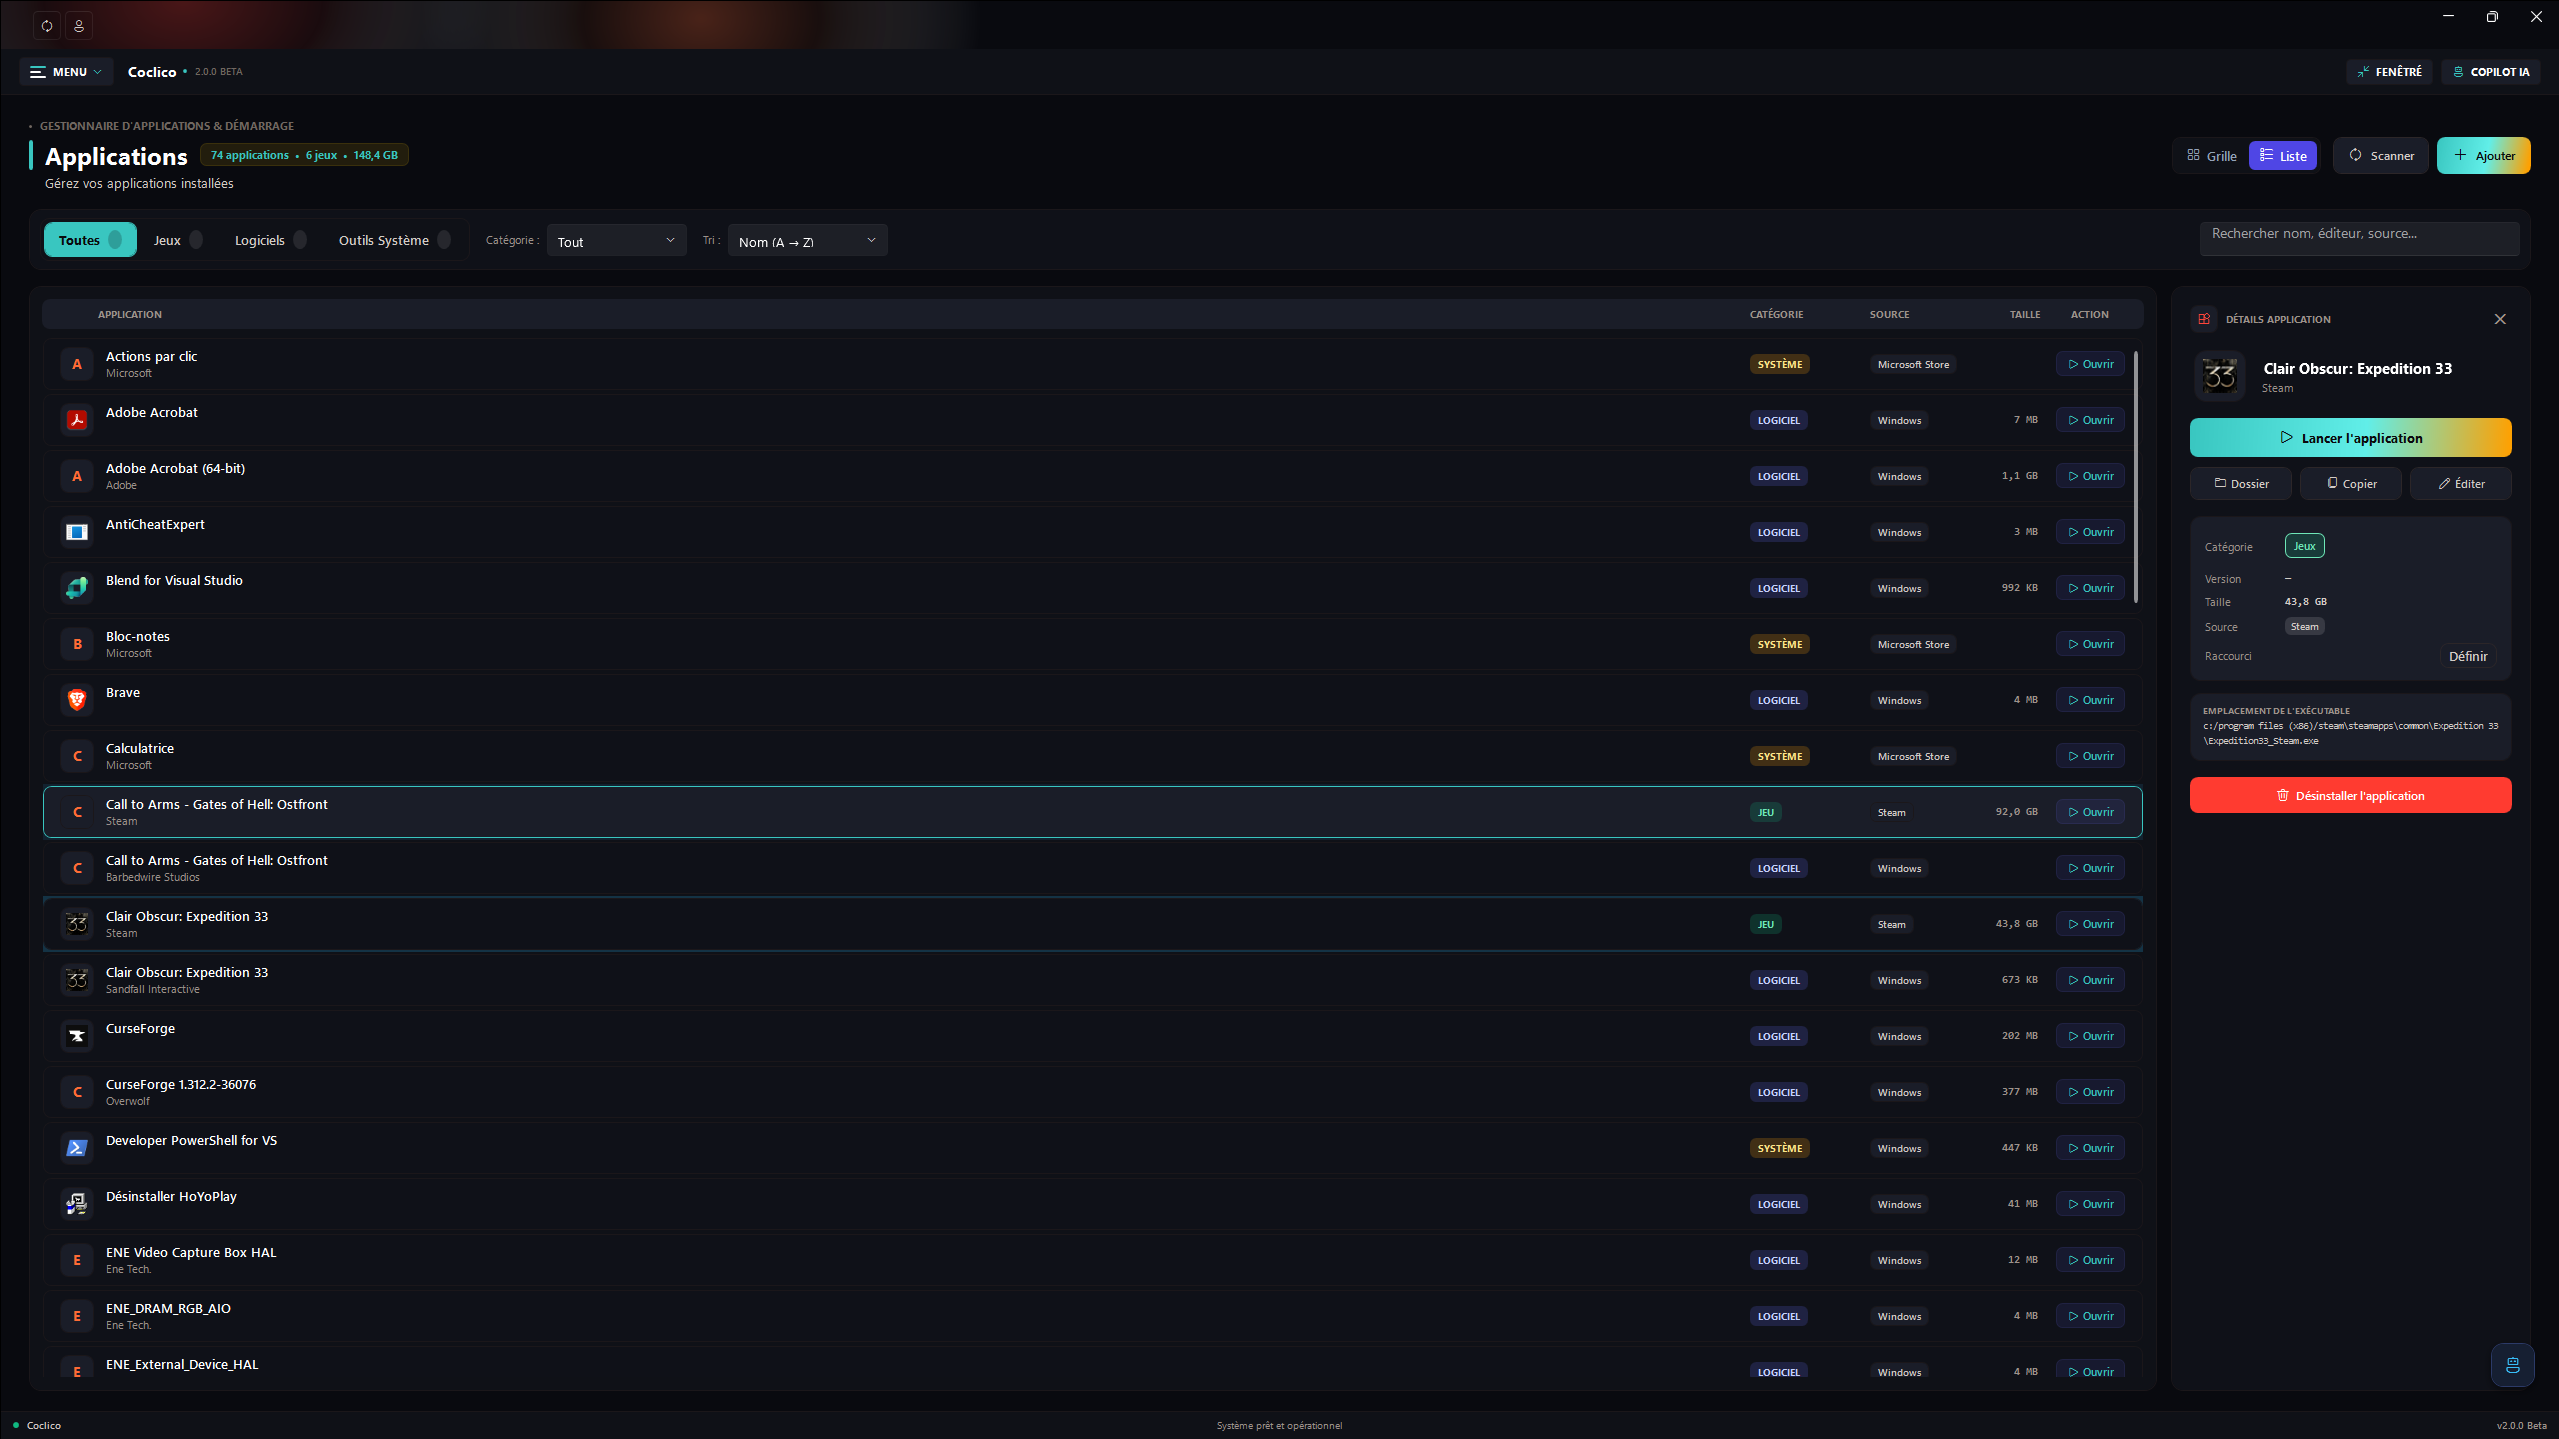
Task: Click the Désinstaller HoYoPlay icon
Action: [x=77, y=1204]
